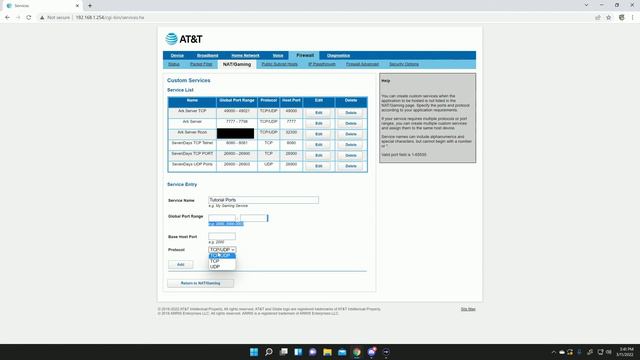Open the Device tab
The image size is (640, 360).
pos(177,56)
